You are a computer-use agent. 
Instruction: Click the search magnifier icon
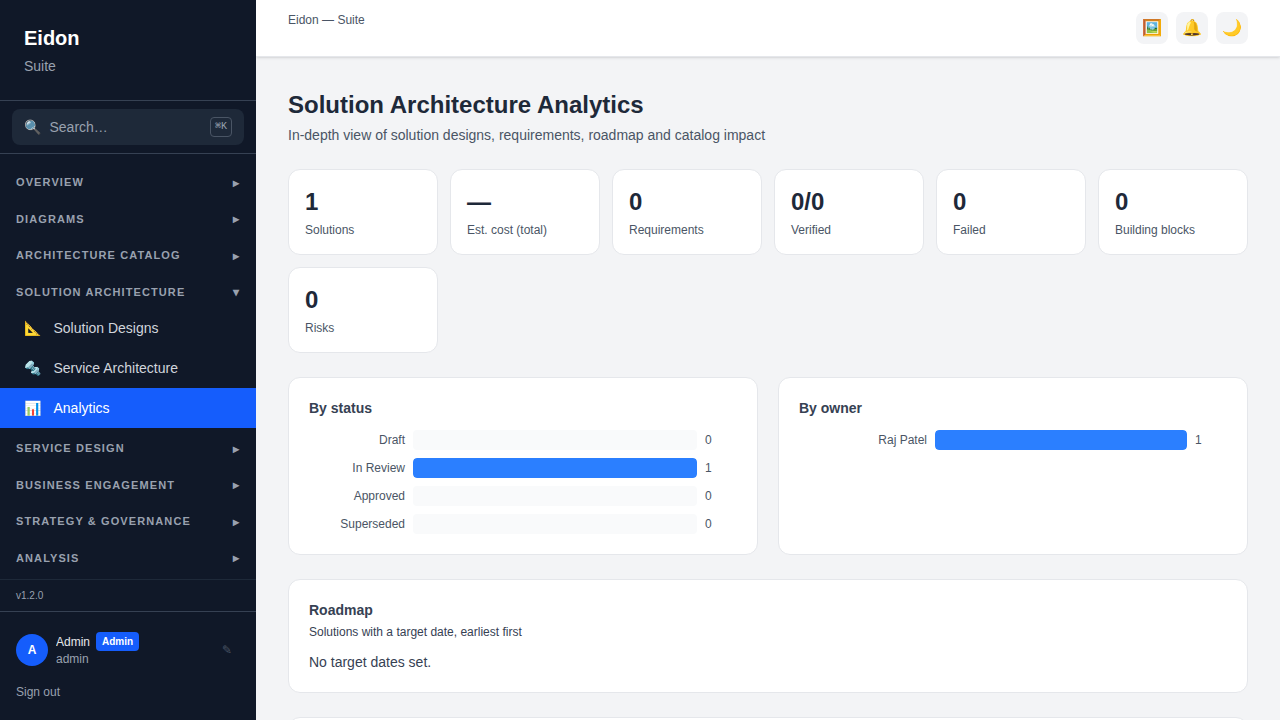[32, 127]
